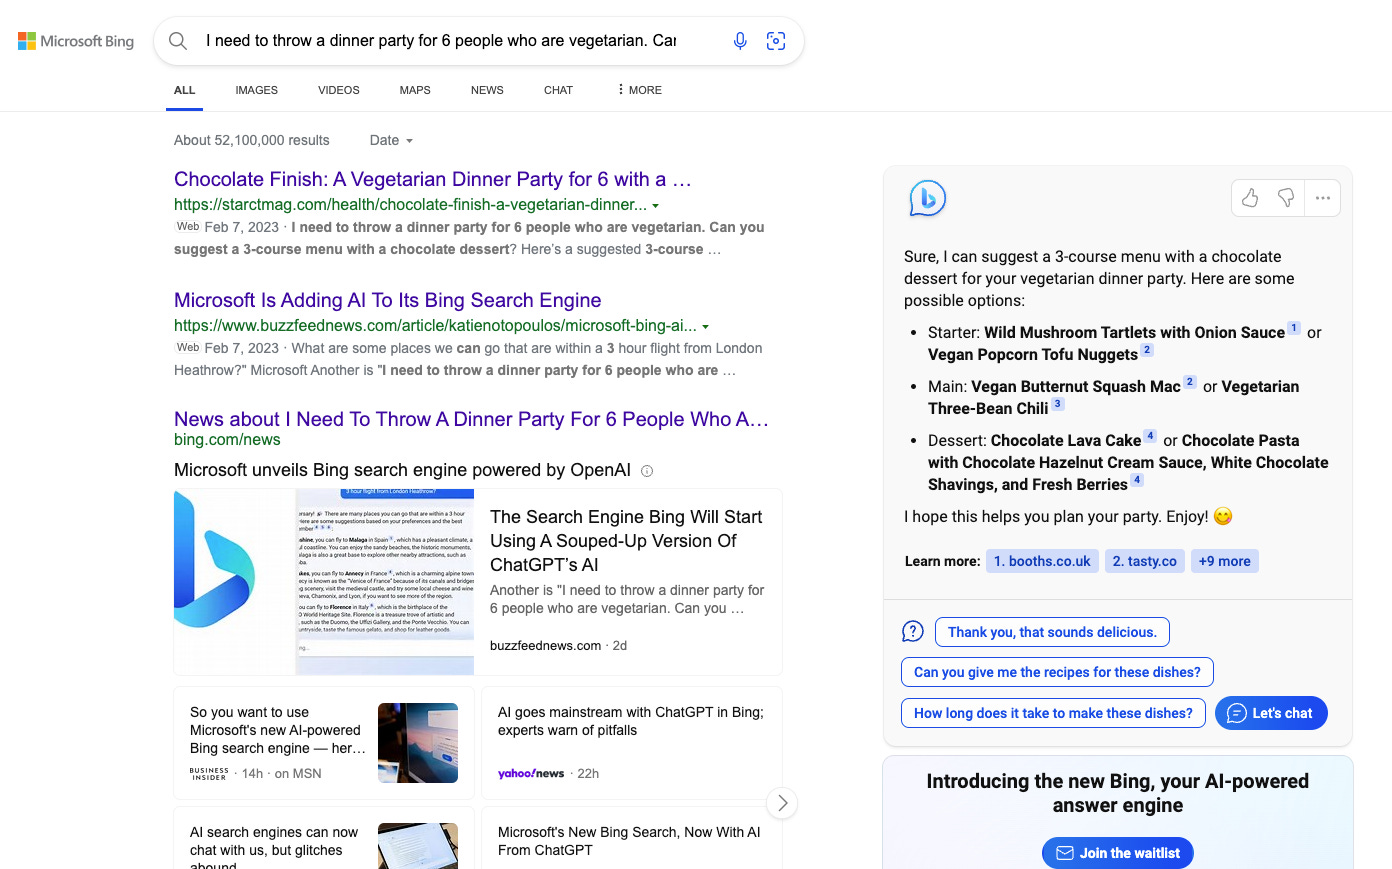Screen dimensions: 1392x869
Task: Expand the MORE menu
Action: pyautogui.click(x=640, y=90)
